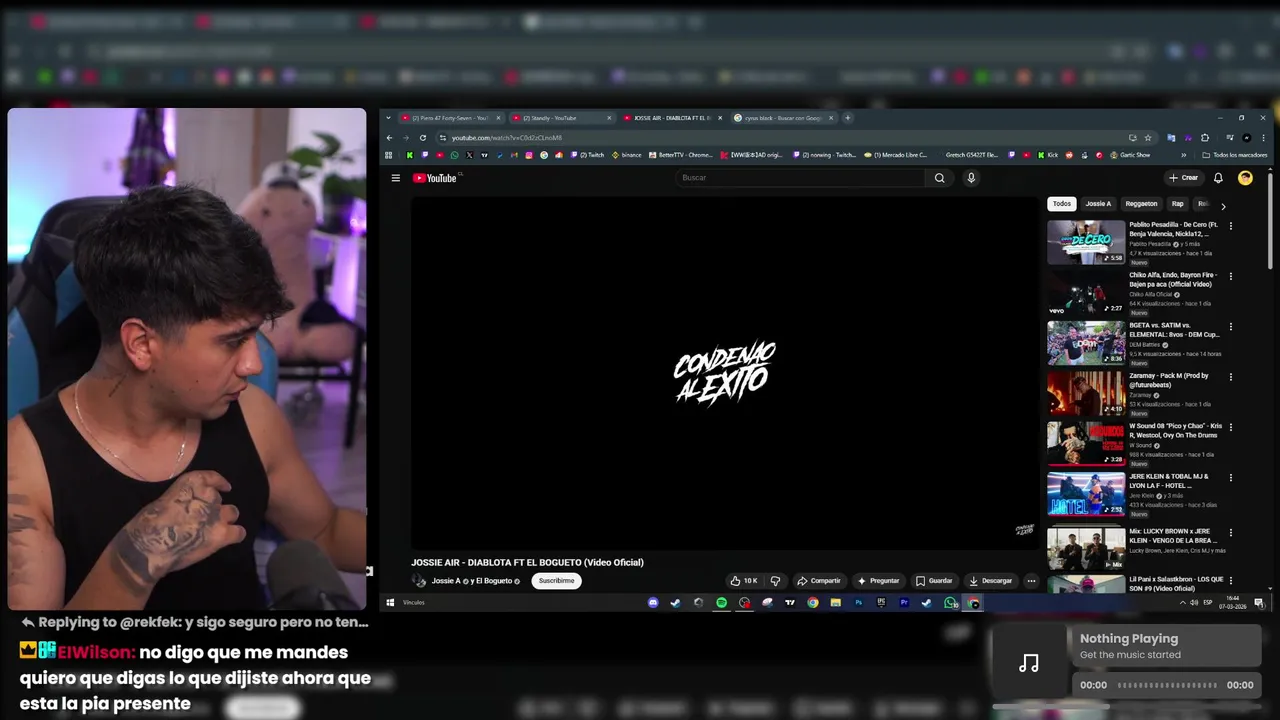The width and height of the screenshot is (1280, 720).
Task: Select the Todos filter chip
Action: [x=1061, y=204]
